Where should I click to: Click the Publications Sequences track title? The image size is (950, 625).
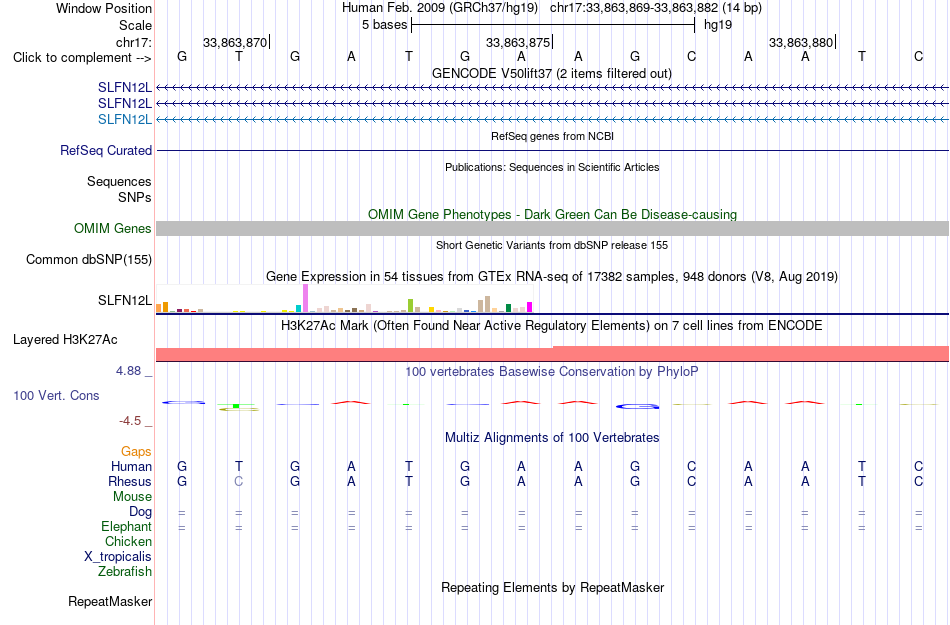tap(552, 167)
